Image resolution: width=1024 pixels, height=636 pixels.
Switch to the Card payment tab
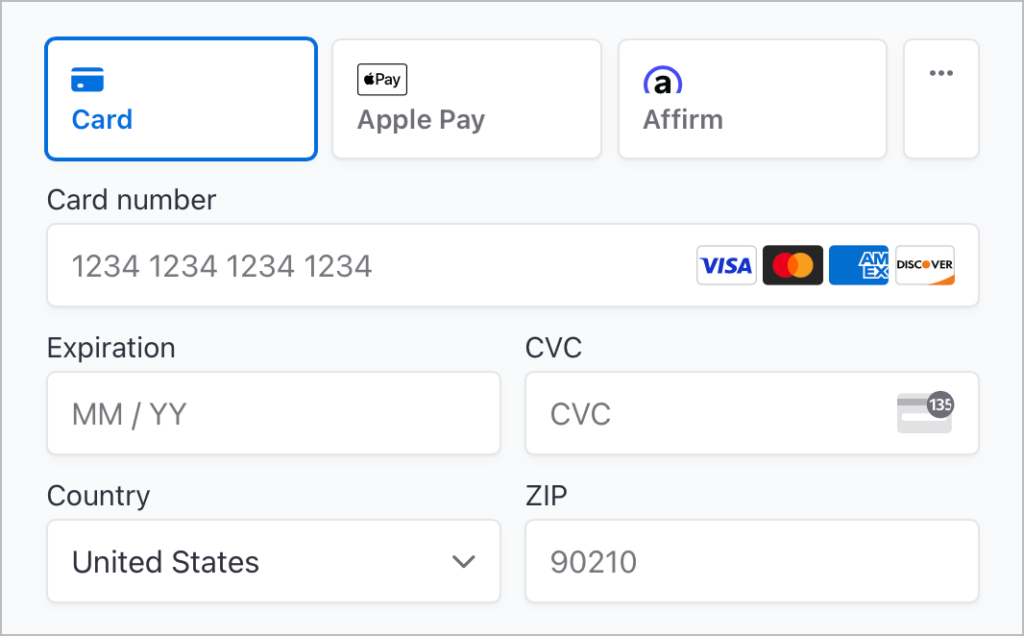[x=180, y=98]
